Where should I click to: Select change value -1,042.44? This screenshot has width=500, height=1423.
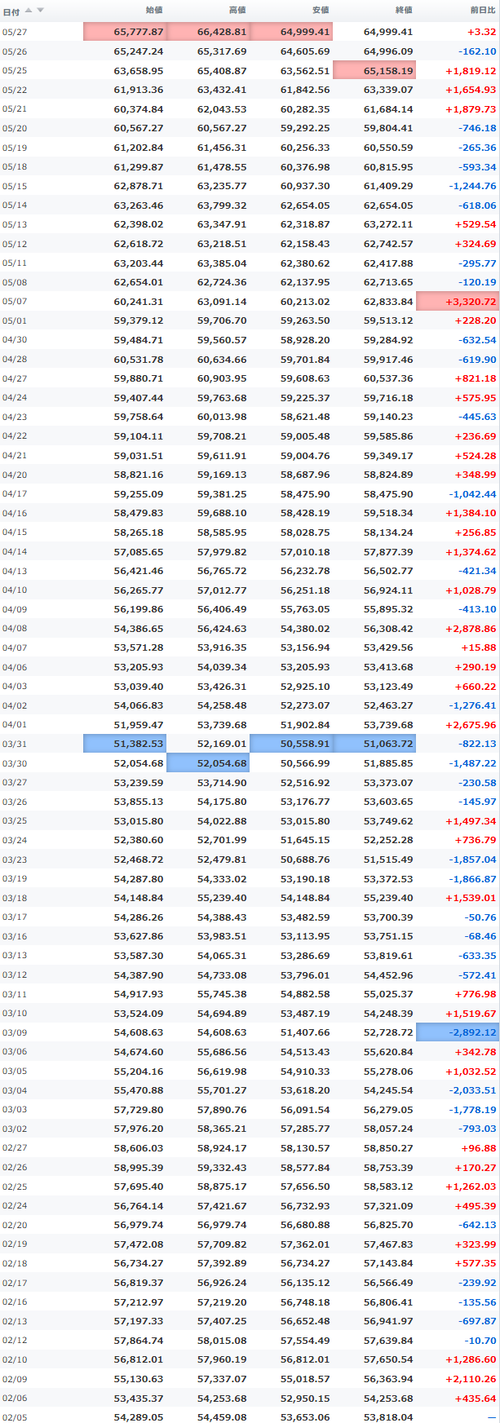(473, 495)
